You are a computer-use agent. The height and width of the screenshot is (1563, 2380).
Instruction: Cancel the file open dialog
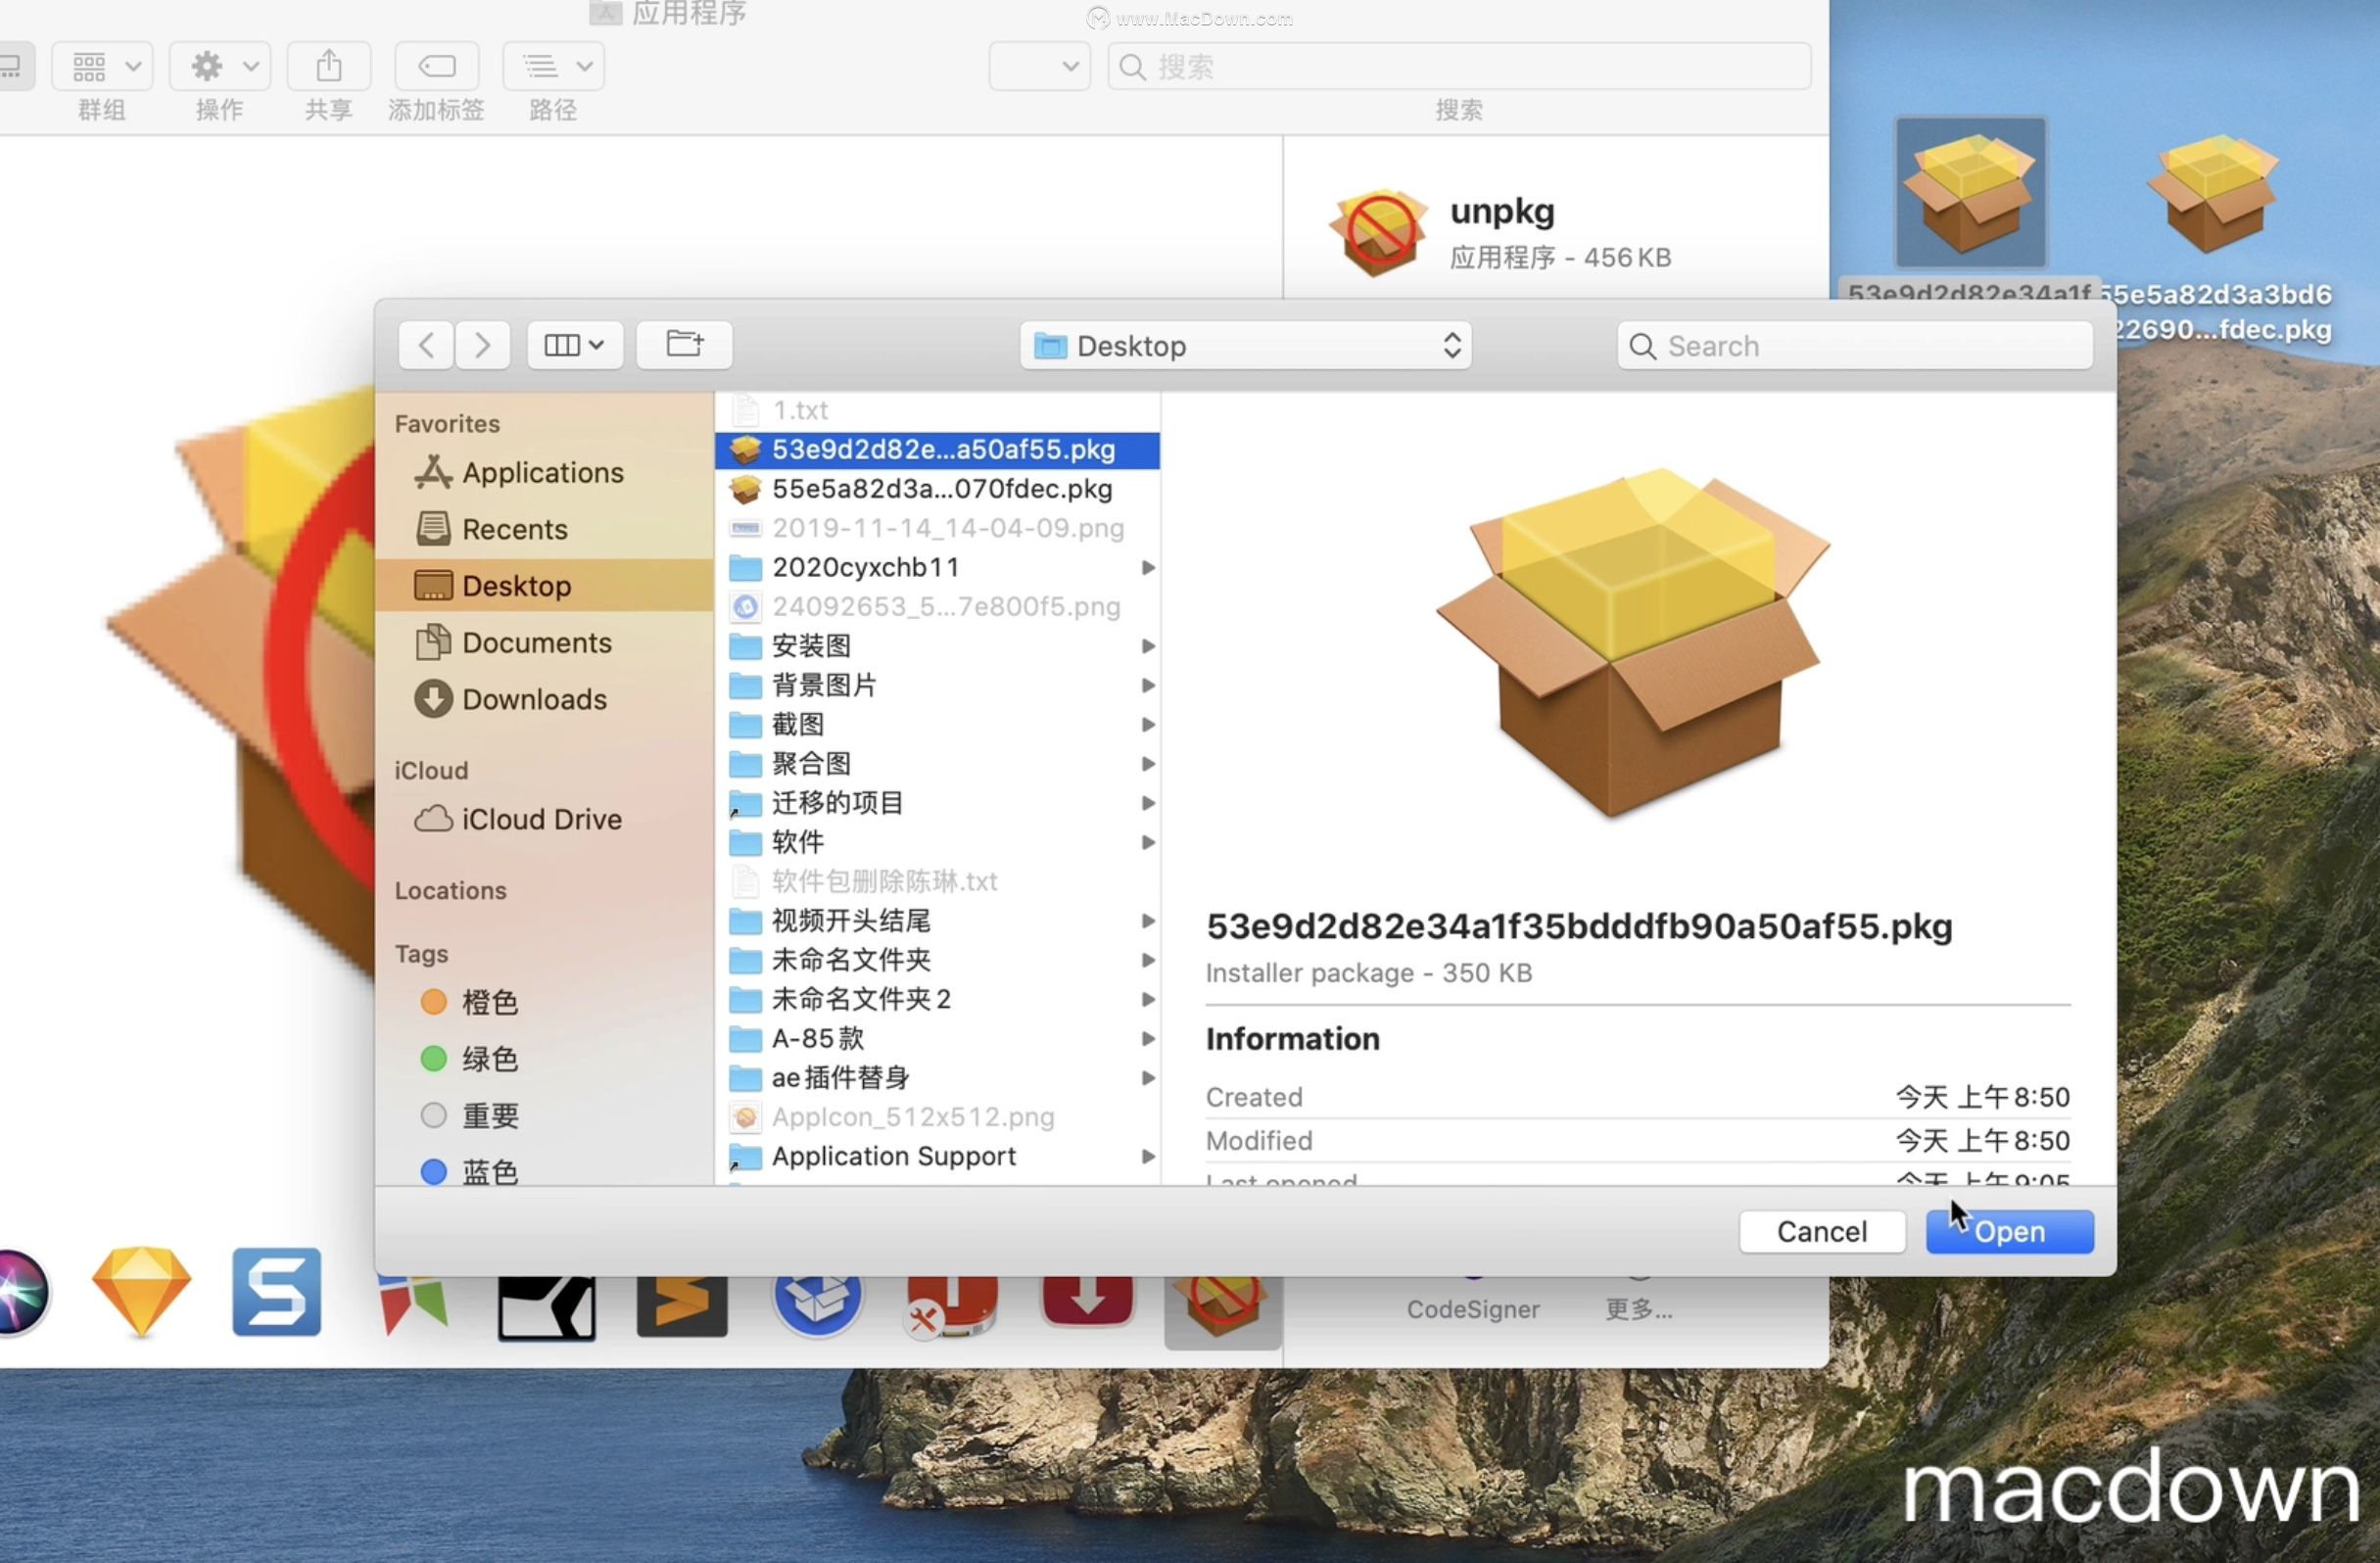[1820, 1232]
